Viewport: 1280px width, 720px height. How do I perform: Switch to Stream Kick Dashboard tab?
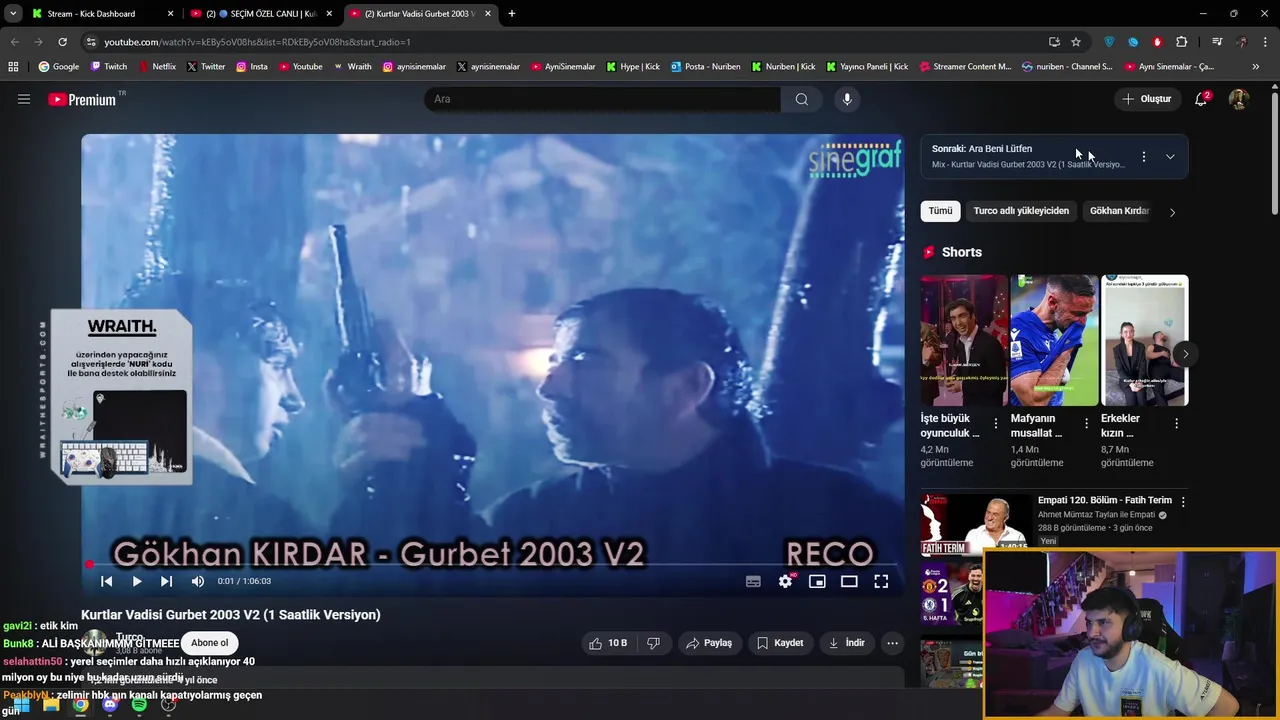coord(103,14)
